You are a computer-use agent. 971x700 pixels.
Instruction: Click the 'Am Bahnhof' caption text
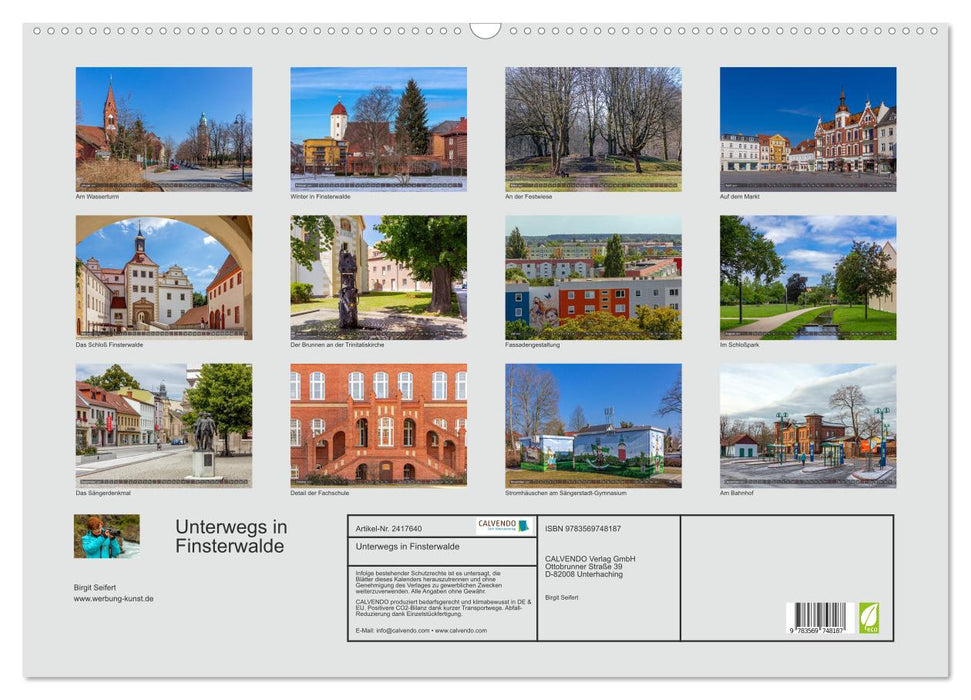(x=736, y=493)
